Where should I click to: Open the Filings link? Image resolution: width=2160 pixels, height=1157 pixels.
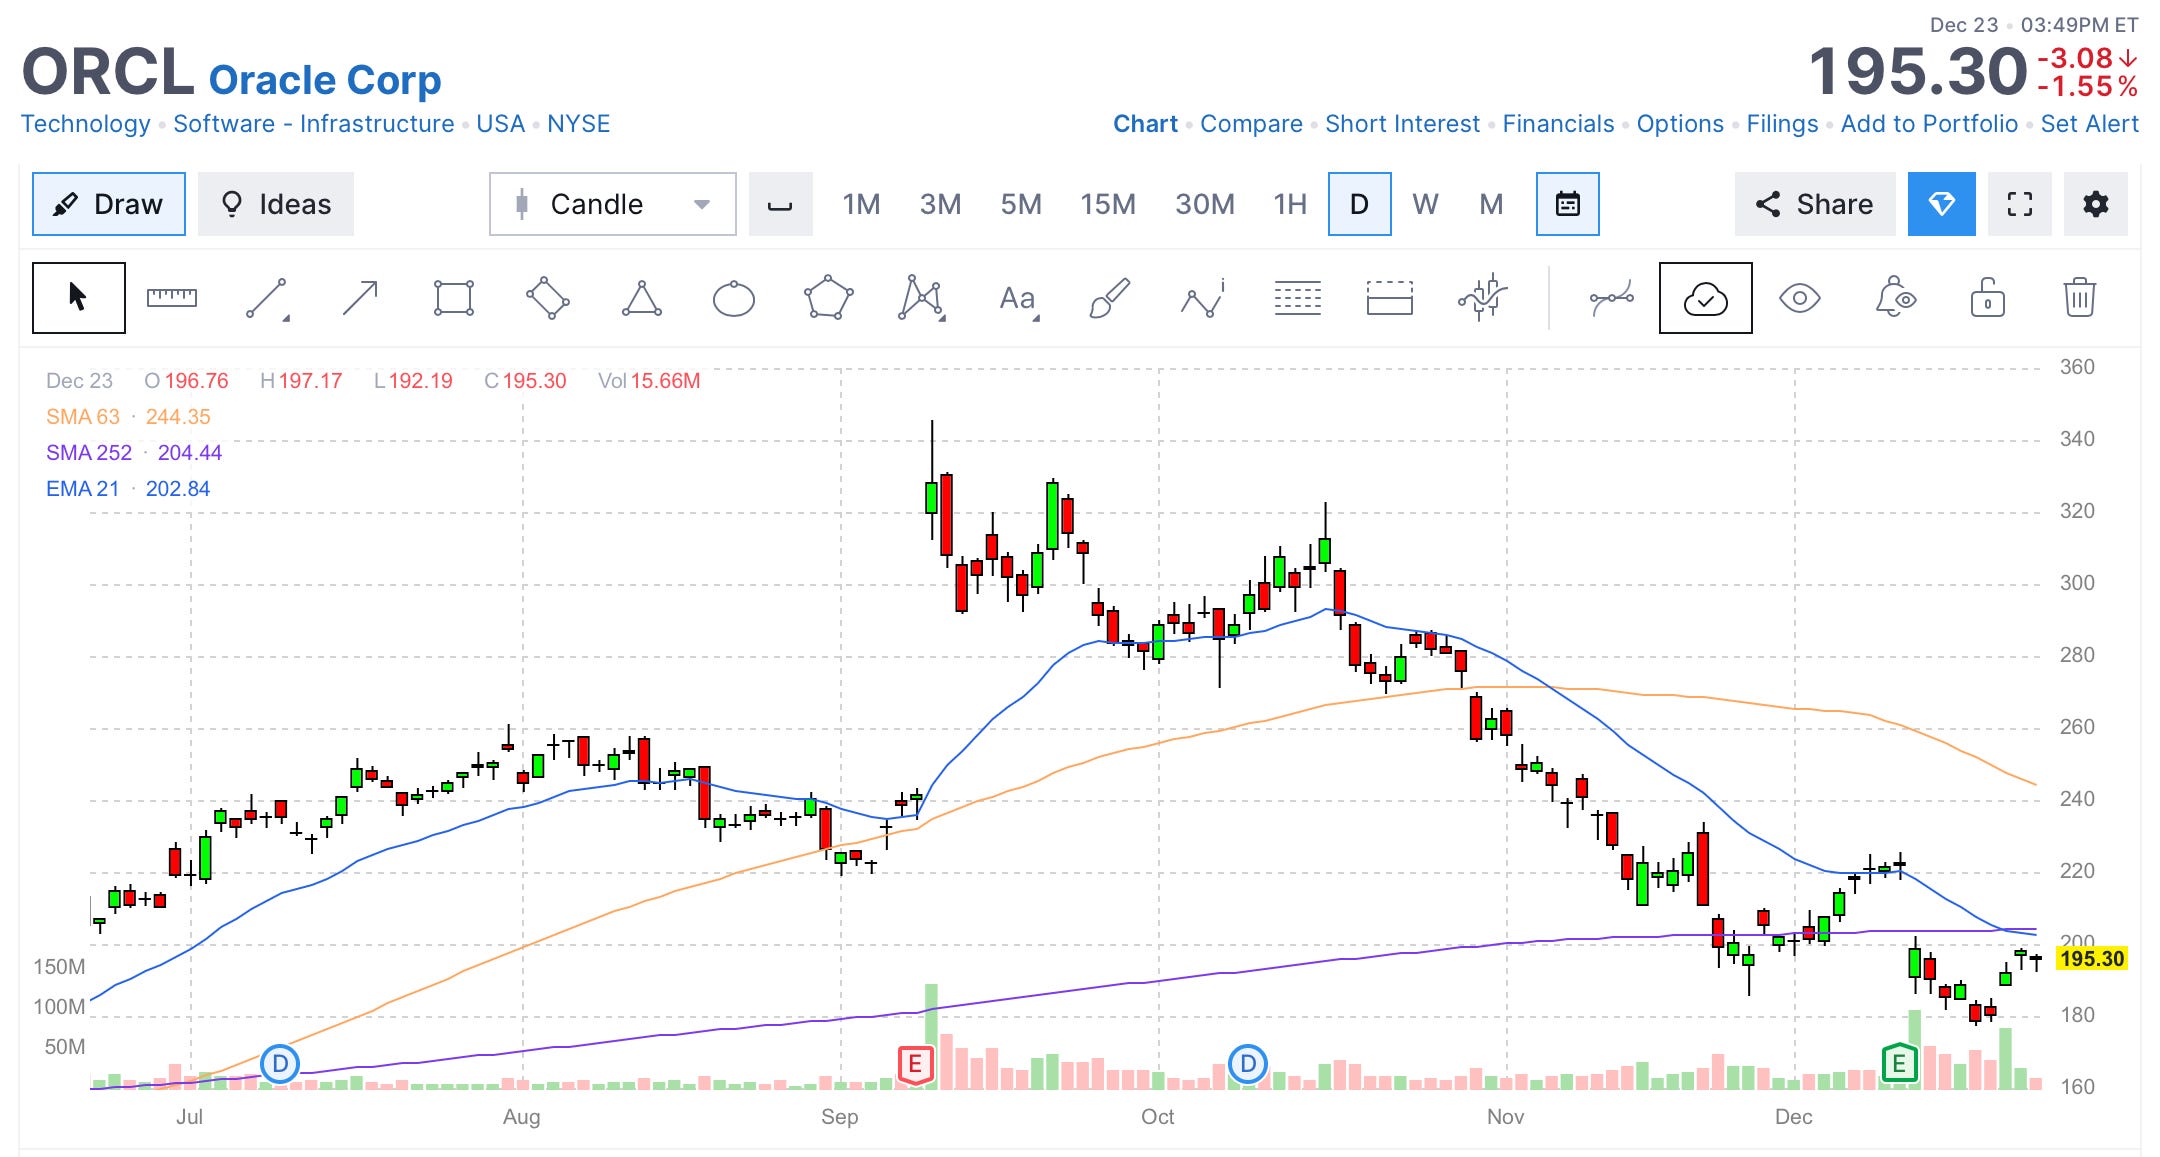click(x=1782, y=124)
